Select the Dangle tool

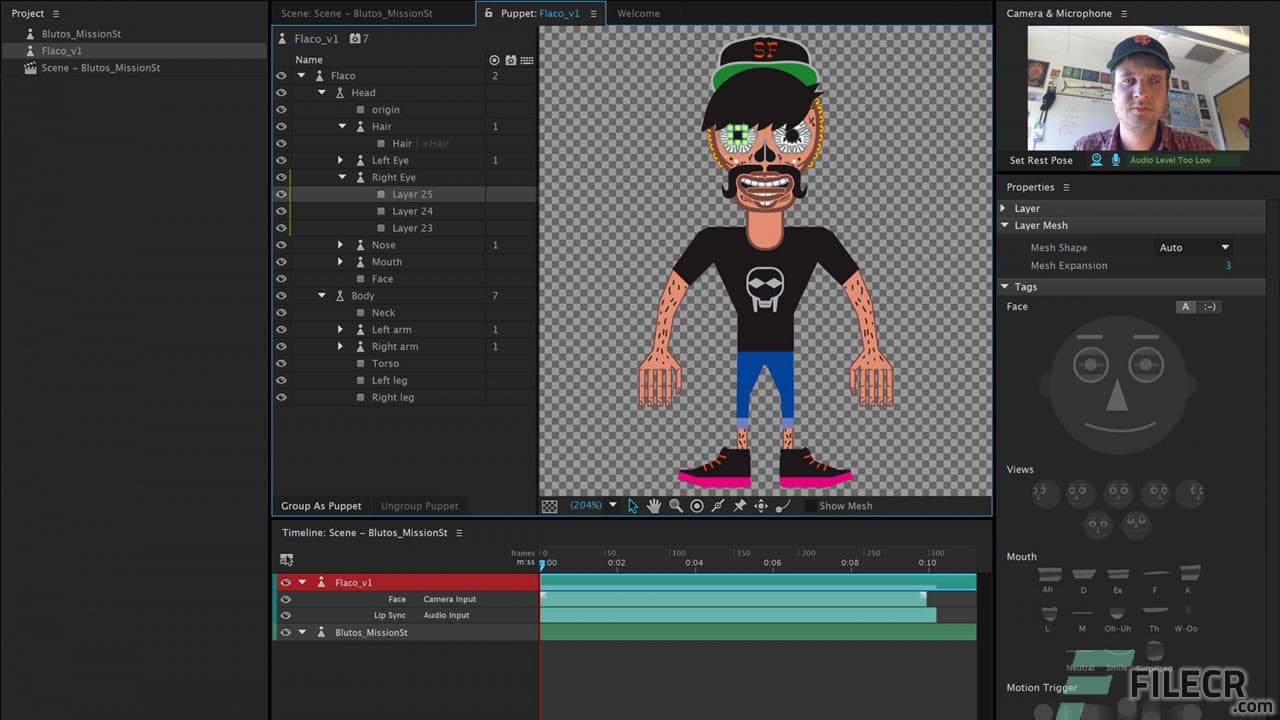tap(783, 506)
